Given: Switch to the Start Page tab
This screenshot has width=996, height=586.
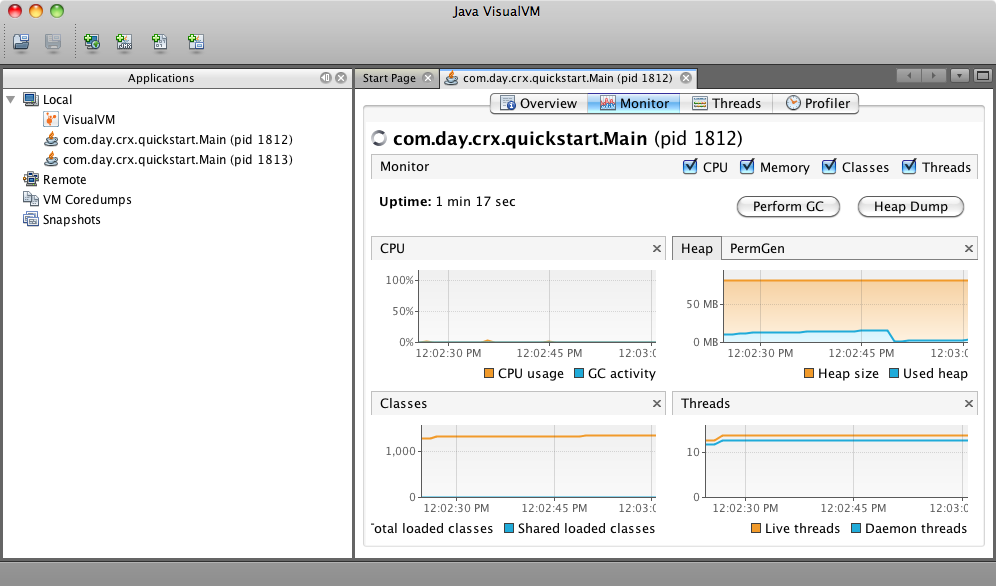Looking at the screenshot, I should pyautogui.click(x=389, y=78).
